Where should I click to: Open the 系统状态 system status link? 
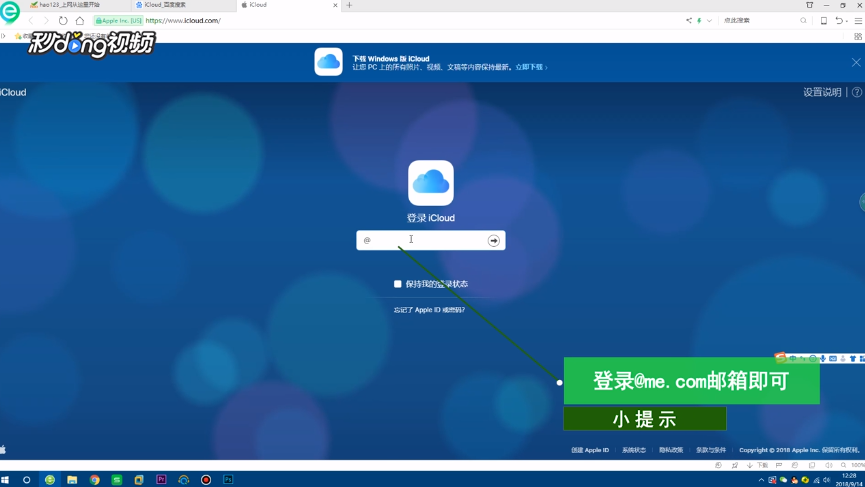point(634,450)
